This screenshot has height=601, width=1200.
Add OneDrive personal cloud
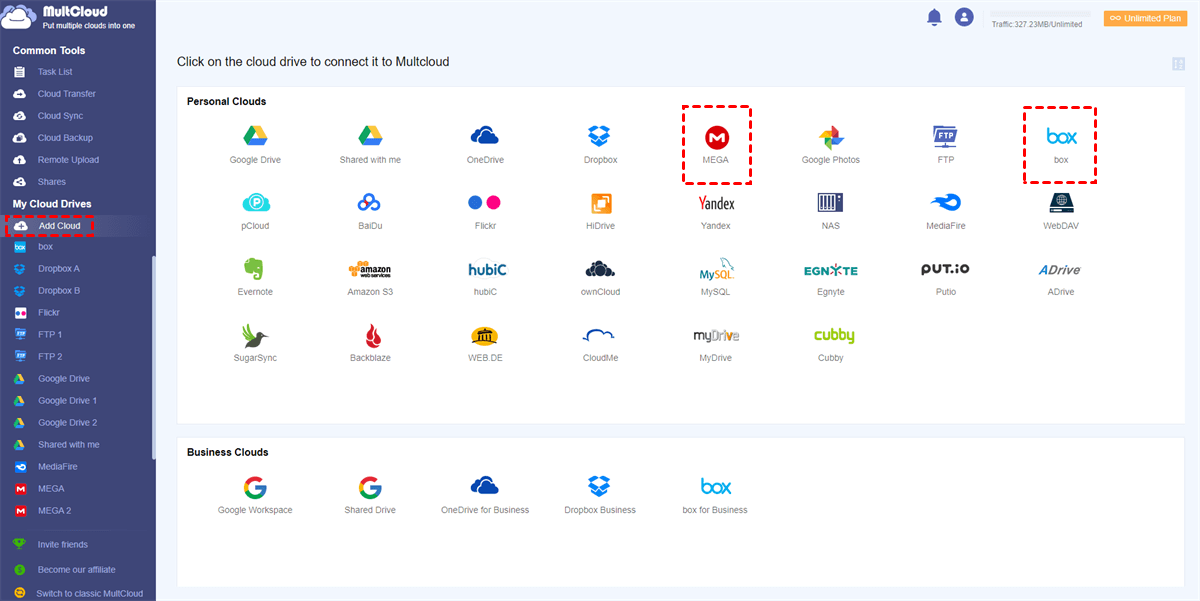(485, 145)
